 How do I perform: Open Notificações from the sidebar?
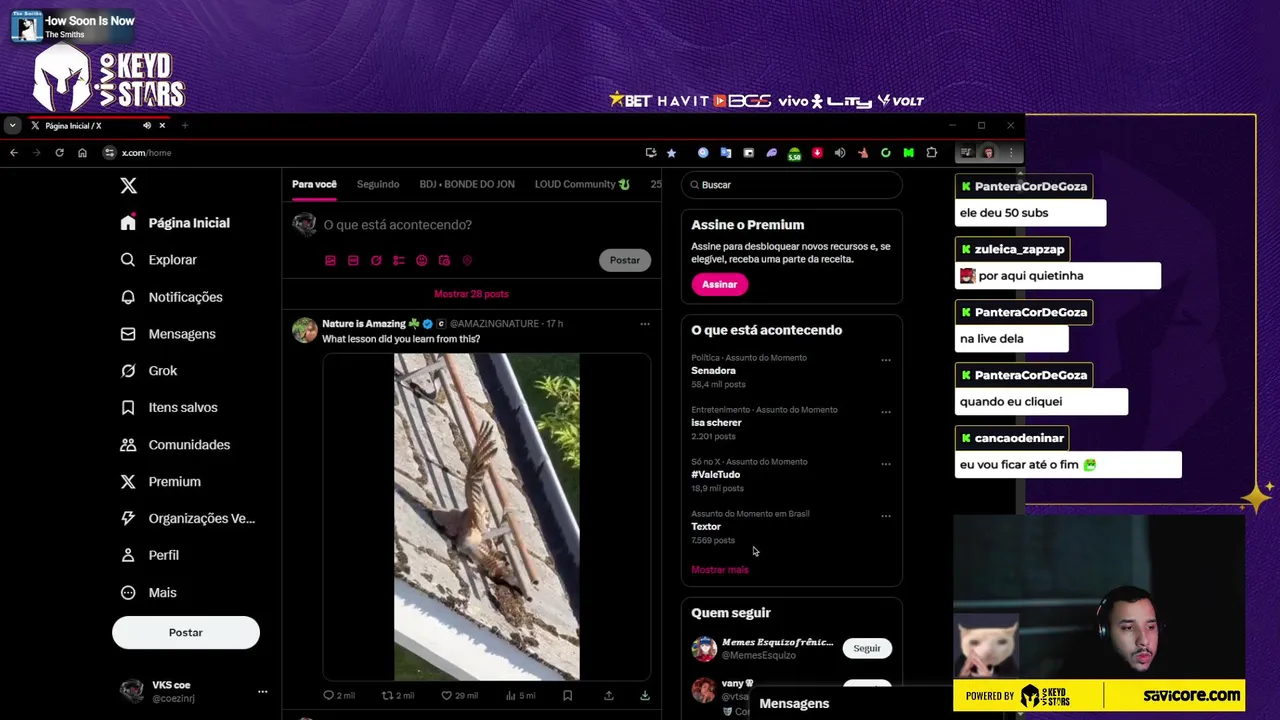click(172, 297)
